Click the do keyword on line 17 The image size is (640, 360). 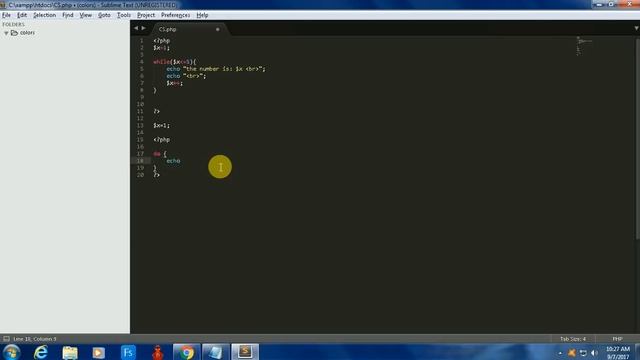click(x=157, y=154)
